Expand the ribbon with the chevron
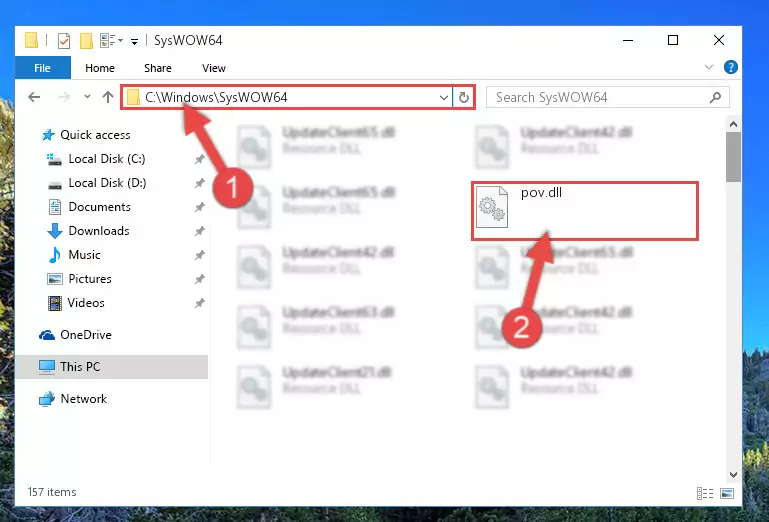 coord(709,67)
